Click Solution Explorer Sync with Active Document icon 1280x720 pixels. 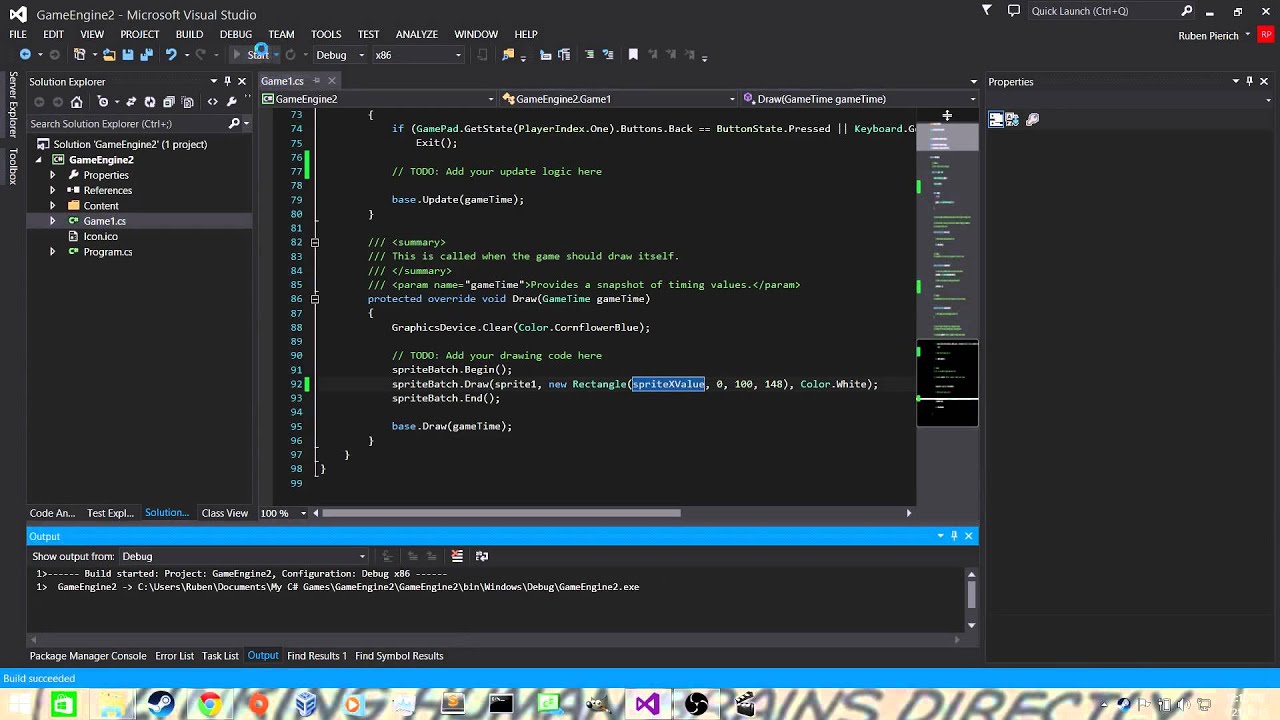click(131, 102)
